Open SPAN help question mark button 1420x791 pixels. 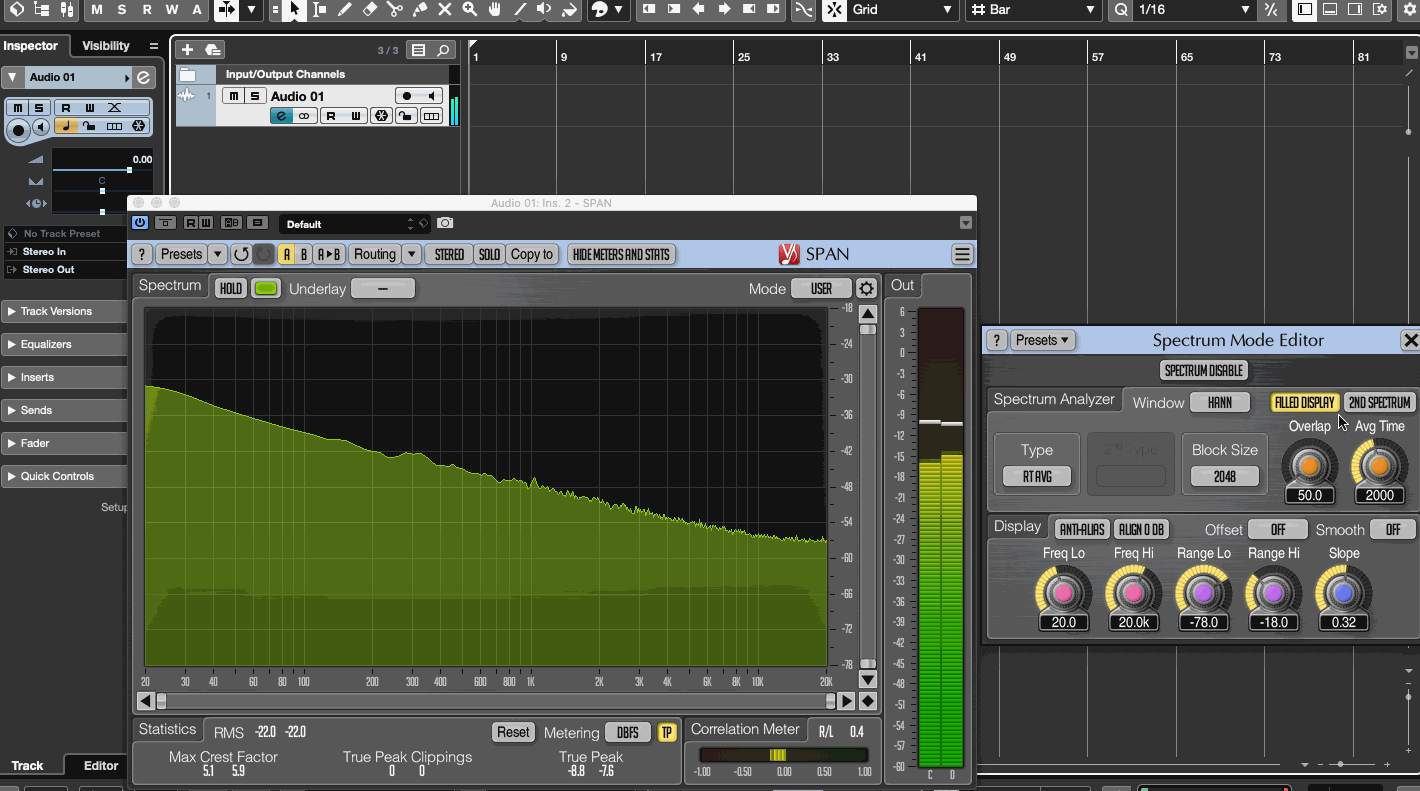tap(142, 254)
